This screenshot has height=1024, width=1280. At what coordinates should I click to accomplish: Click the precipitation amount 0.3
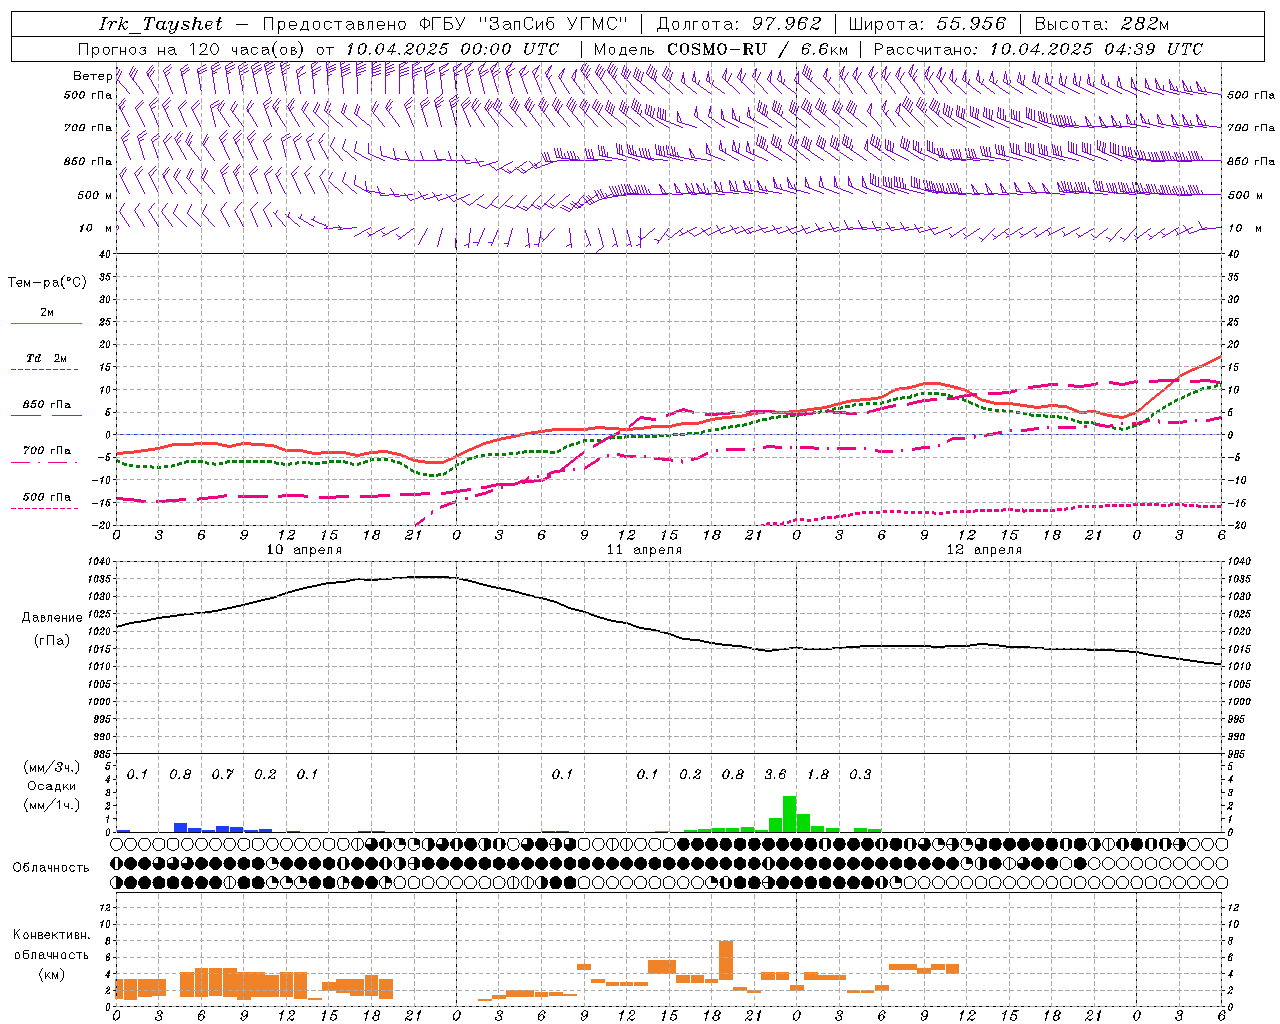click(x=860, y=774)
